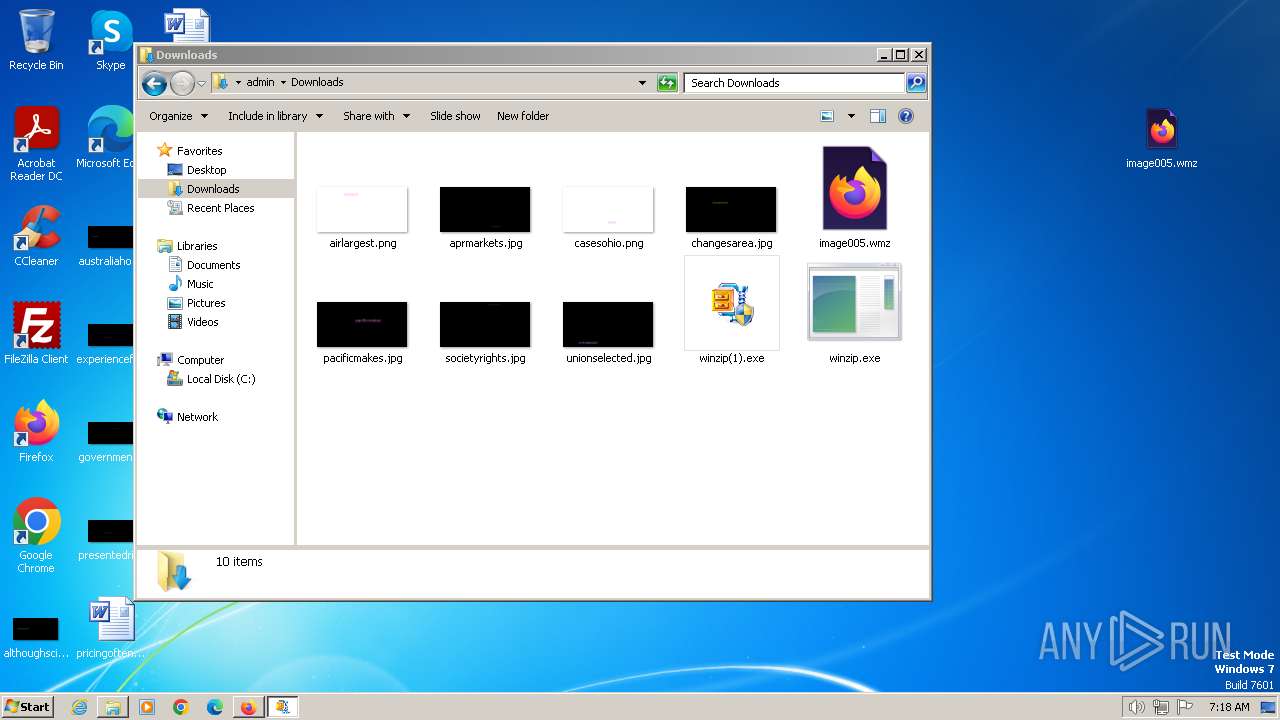
Task: Launch FileZilla Client from desktop
Action: click(x=36, y=334)
